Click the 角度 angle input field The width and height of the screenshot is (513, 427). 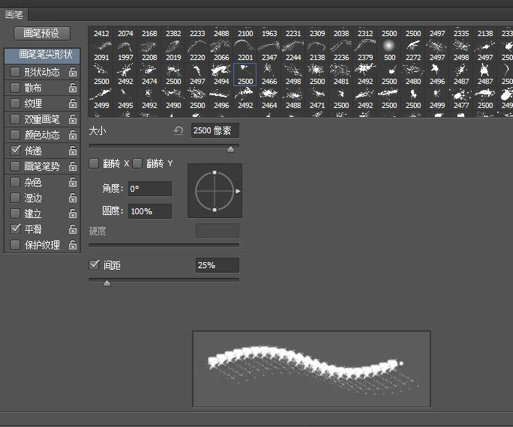coord(150,189)
